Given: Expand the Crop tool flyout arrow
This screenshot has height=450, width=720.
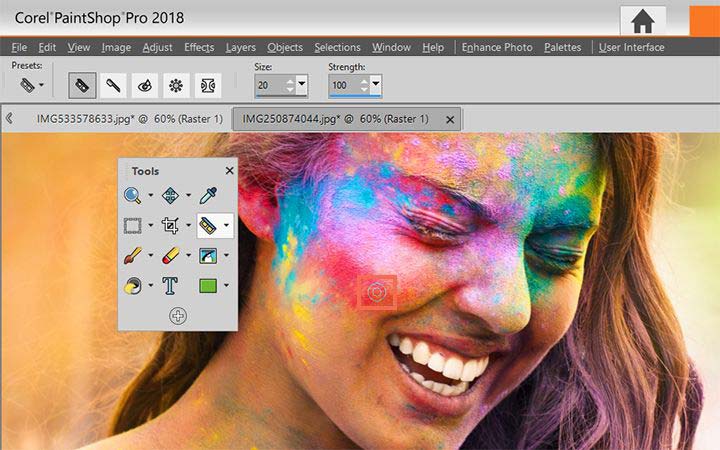Looking at the screenshot, I should coord(189,225).
